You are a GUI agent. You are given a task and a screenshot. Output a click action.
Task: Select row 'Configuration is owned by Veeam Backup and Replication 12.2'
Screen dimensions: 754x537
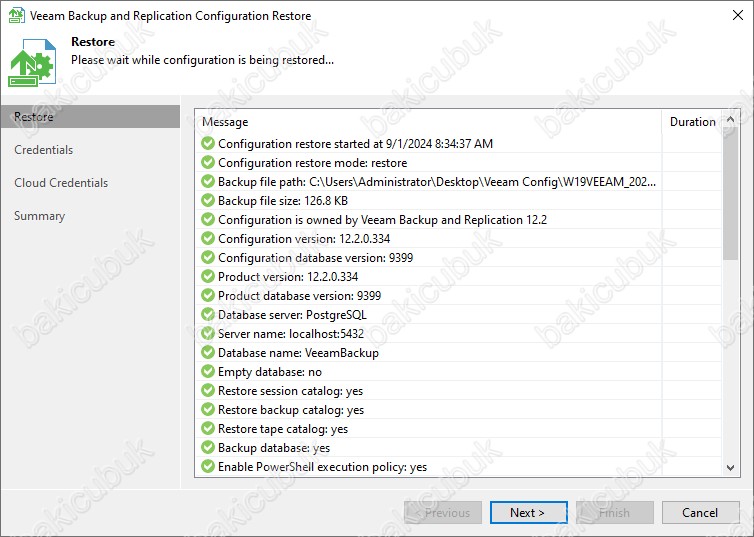[459, 219]
